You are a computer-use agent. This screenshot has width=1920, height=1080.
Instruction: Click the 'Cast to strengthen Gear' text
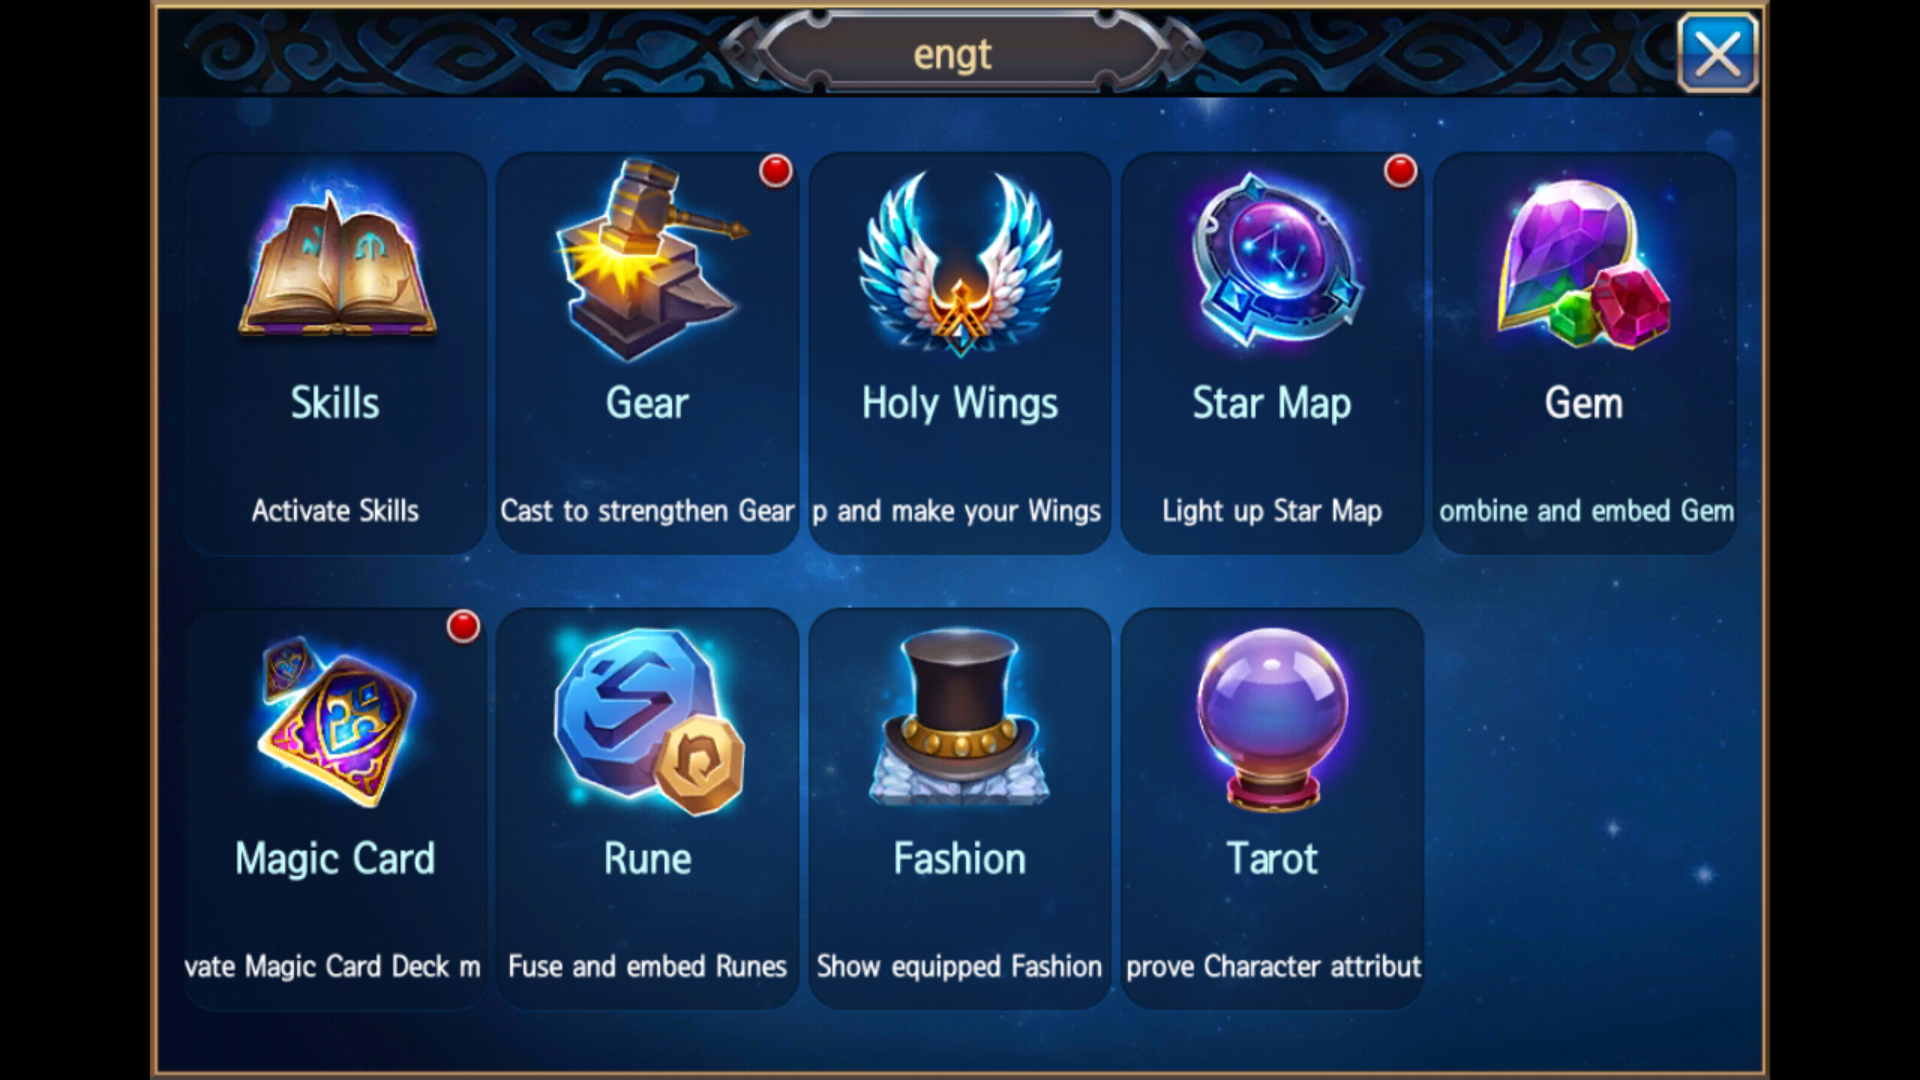pyautogui.click(x=647, y=511)
